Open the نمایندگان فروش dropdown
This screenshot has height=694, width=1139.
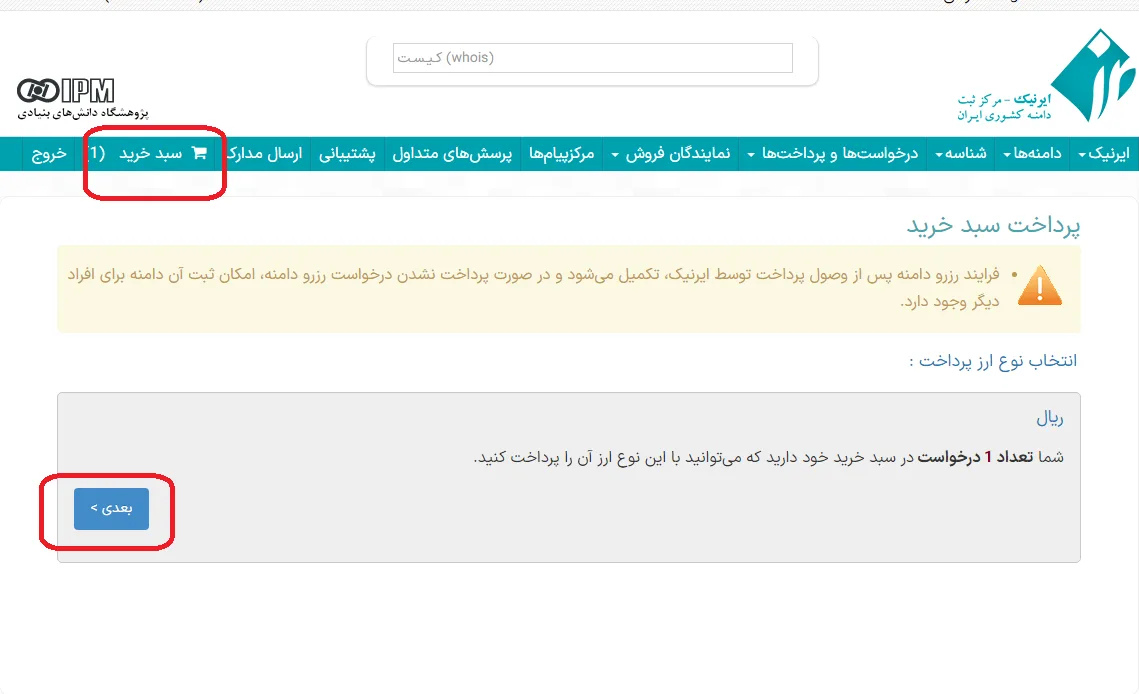[x=670, y=153]
